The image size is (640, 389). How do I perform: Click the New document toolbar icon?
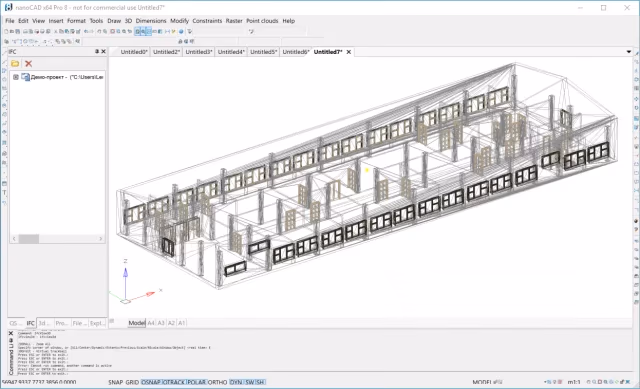(6, 31)
